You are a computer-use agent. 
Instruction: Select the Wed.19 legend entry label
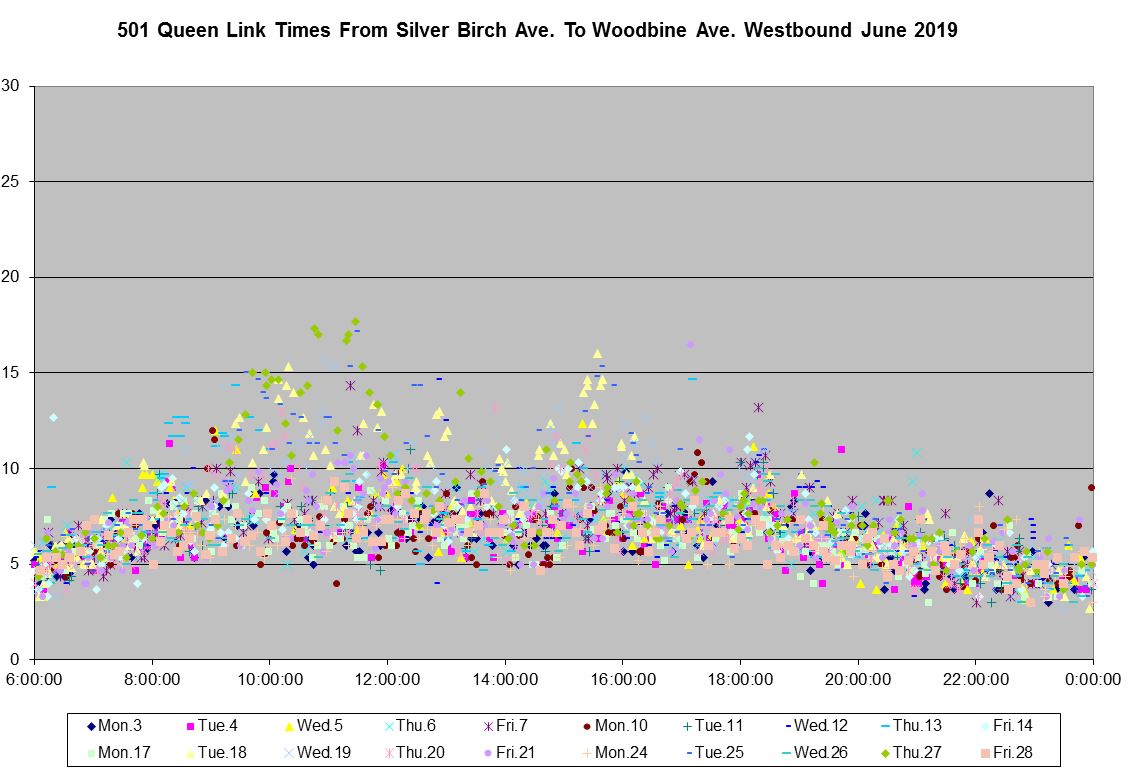point(321,752)
